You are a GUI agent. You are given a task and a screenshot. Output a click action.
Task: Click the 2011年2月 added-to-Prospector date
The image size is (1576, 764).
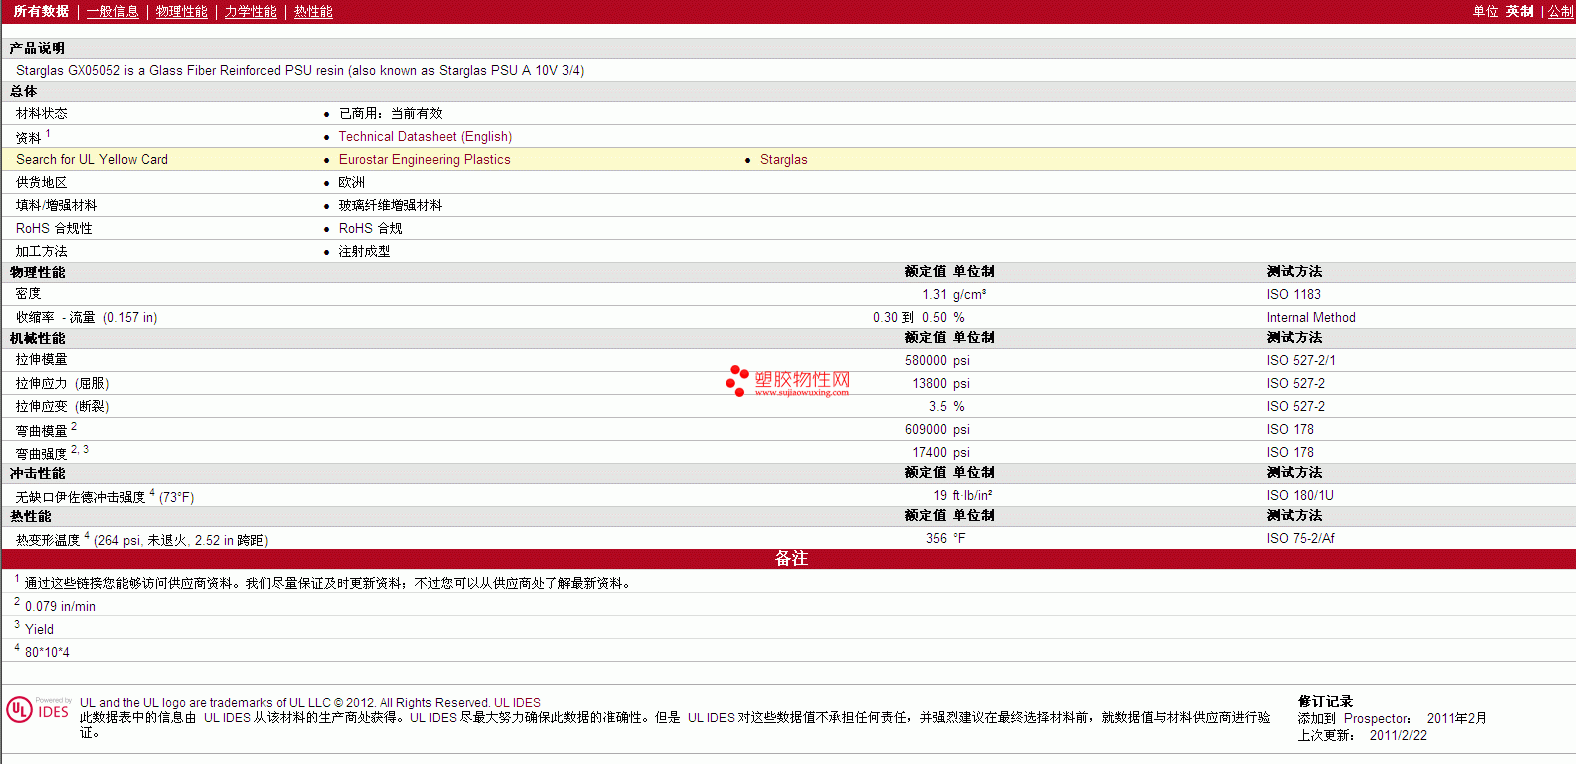click(x=1456, y=719)
